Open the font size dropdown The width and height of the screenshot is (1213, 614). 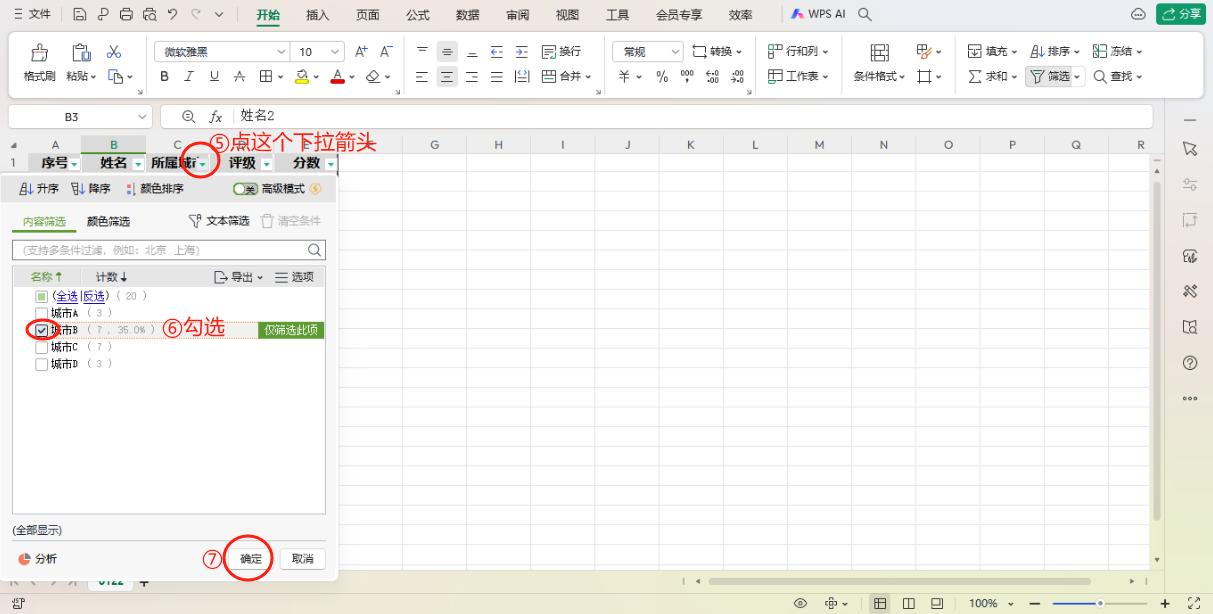[x=335, y=51]
